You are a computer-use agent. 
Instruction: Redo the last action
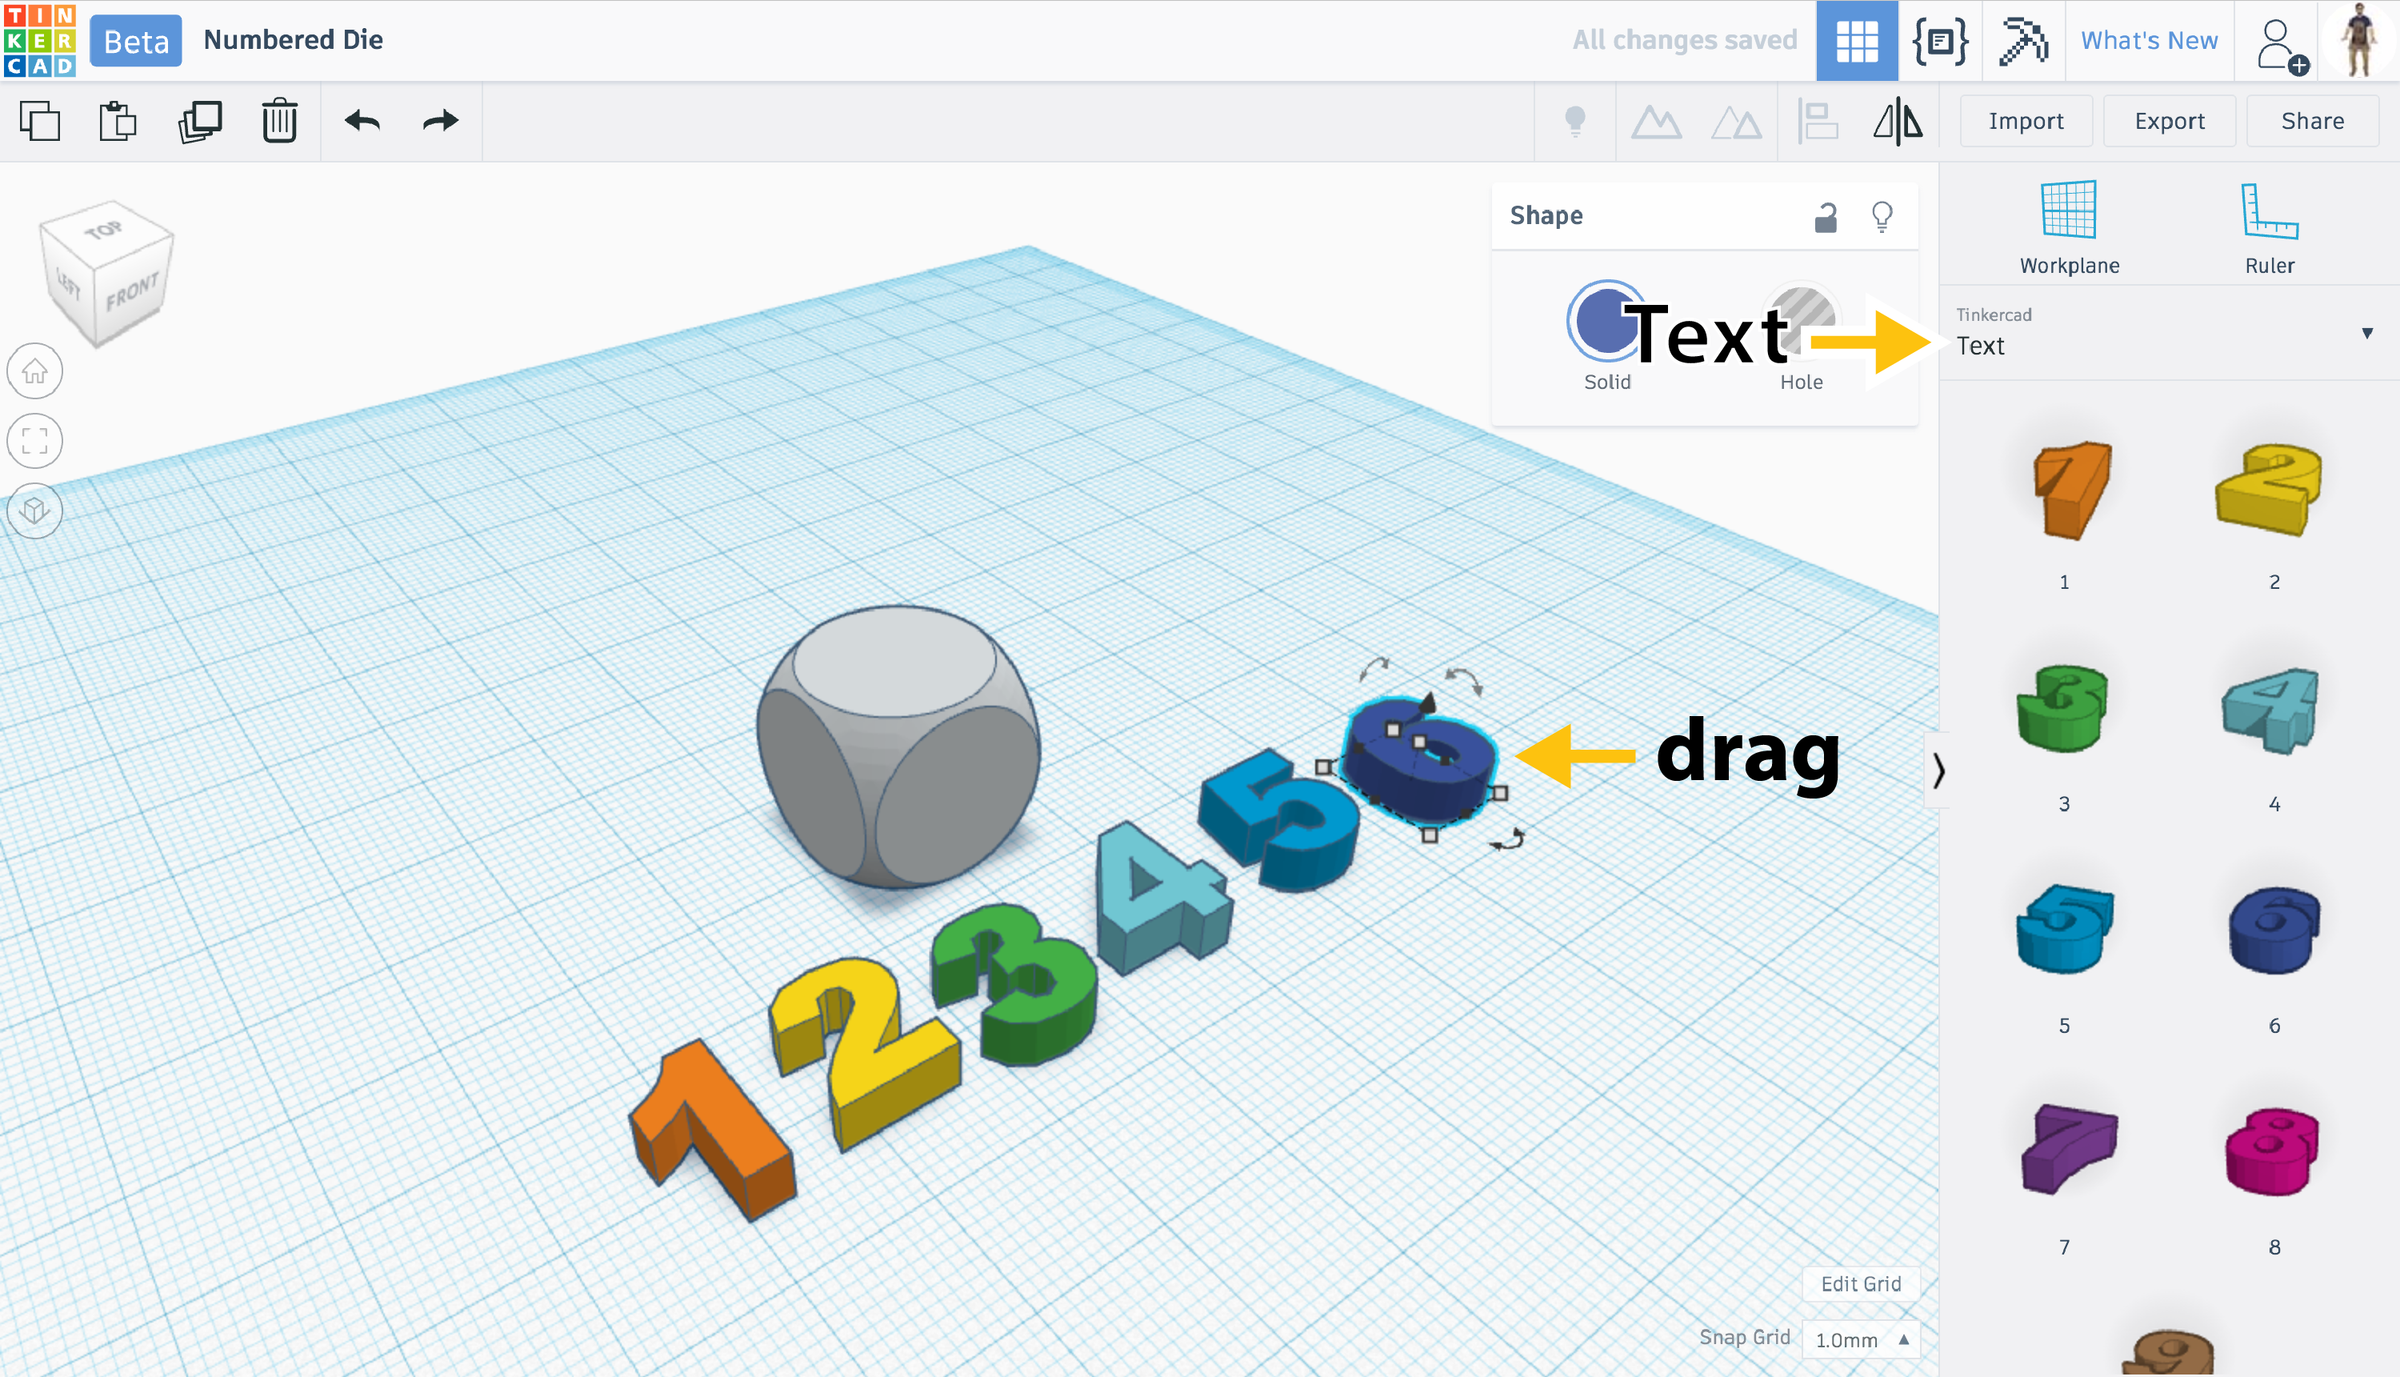pos(440,122)
